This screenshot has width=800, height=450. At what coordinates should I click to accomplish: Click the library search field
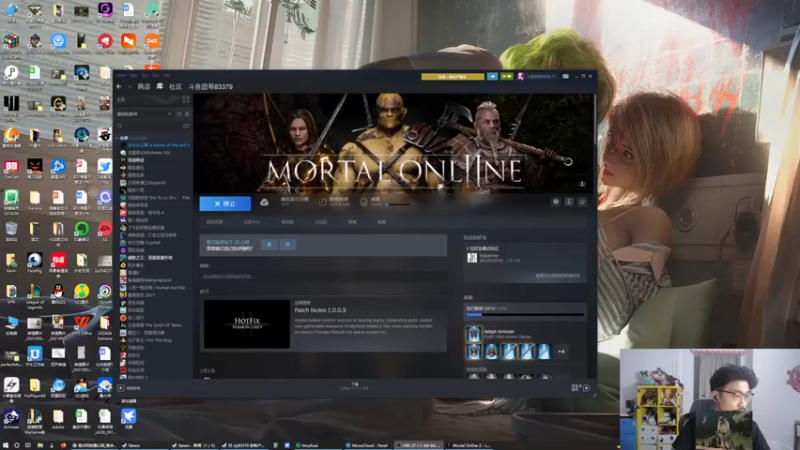click(x=148, y=126)
